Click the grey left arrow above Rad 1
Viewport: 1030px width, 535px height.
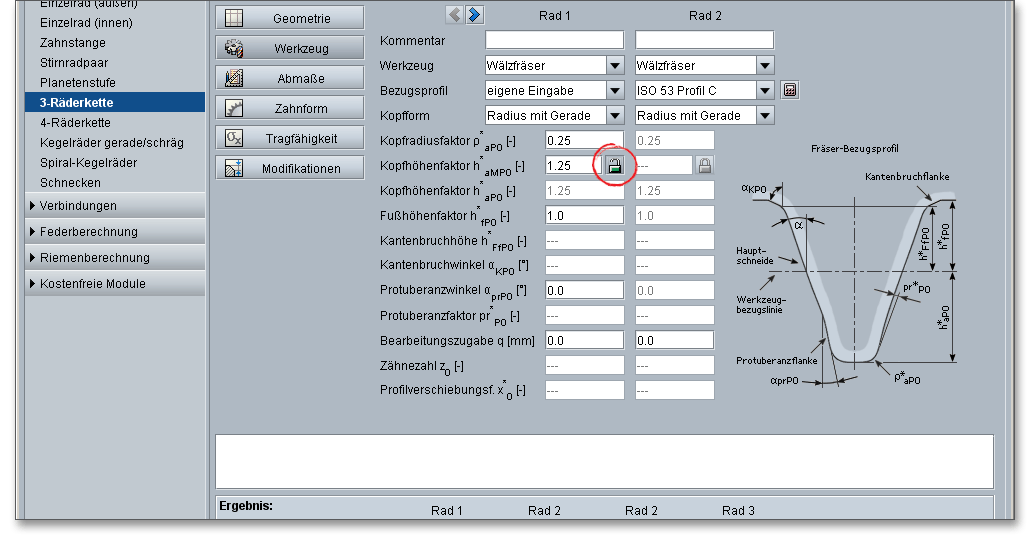(x=455, y=14)
